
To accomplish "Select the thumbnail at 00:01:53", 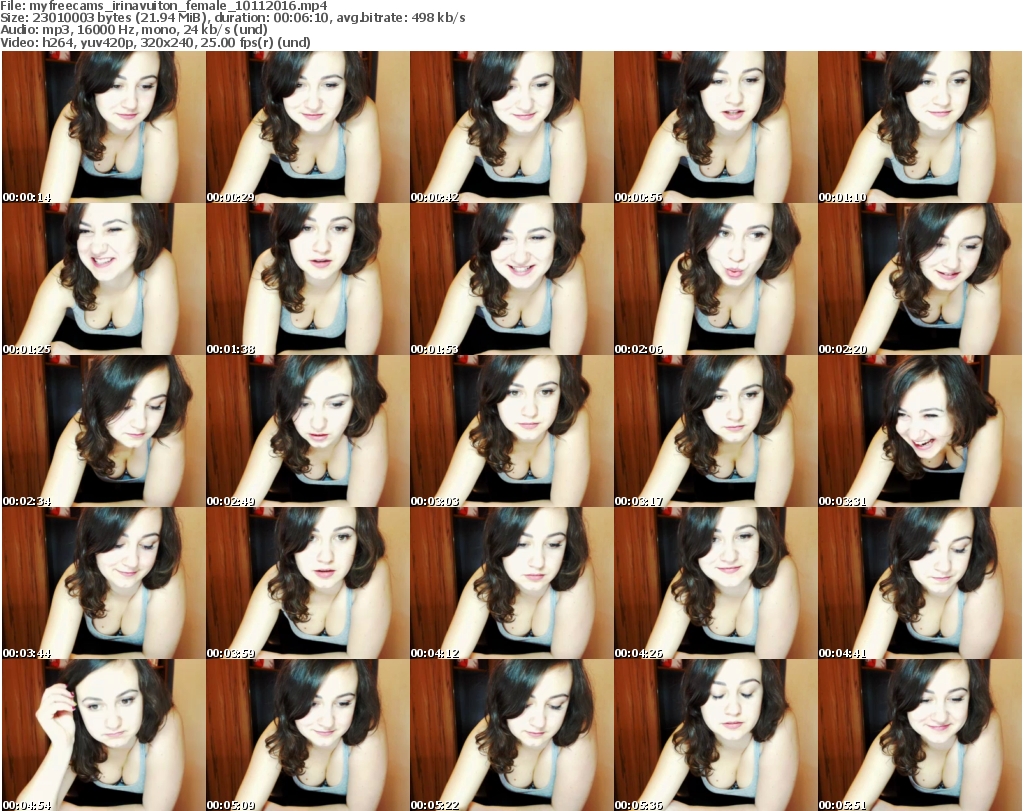I will (511, 279).
